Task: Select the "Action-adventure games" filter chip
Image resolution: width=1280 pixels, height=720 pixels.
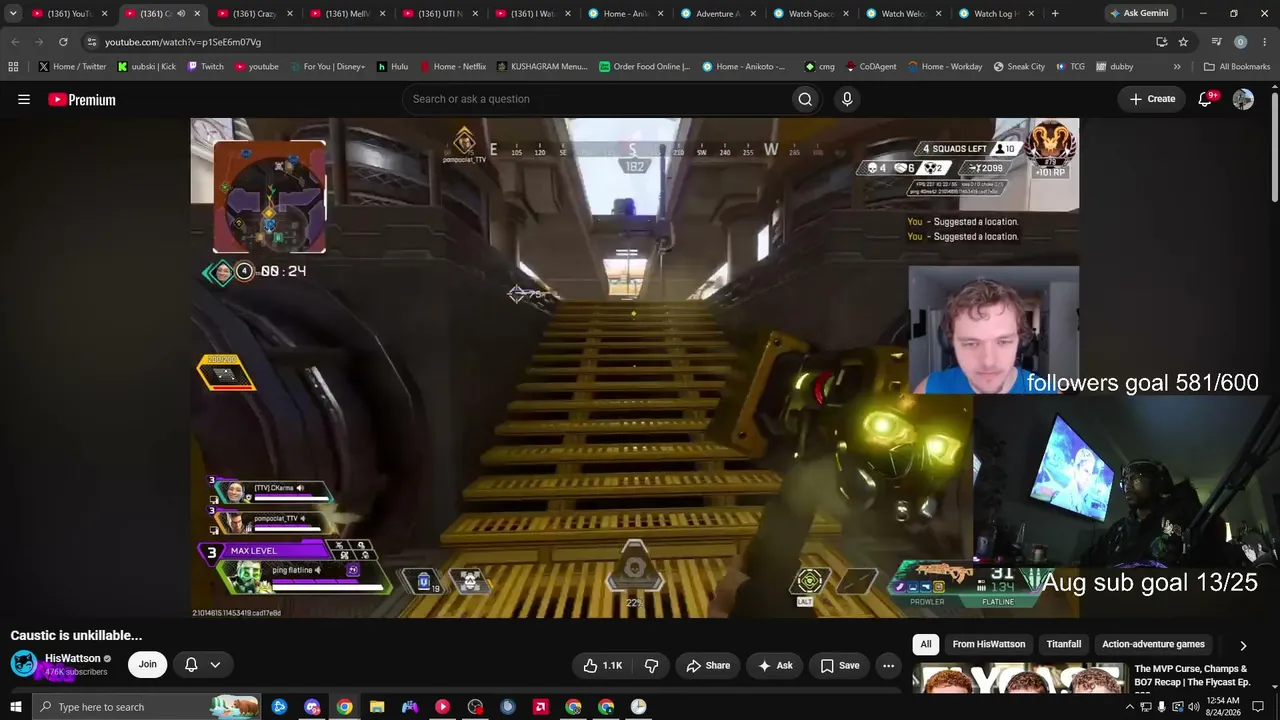Action: (1153, 644)
